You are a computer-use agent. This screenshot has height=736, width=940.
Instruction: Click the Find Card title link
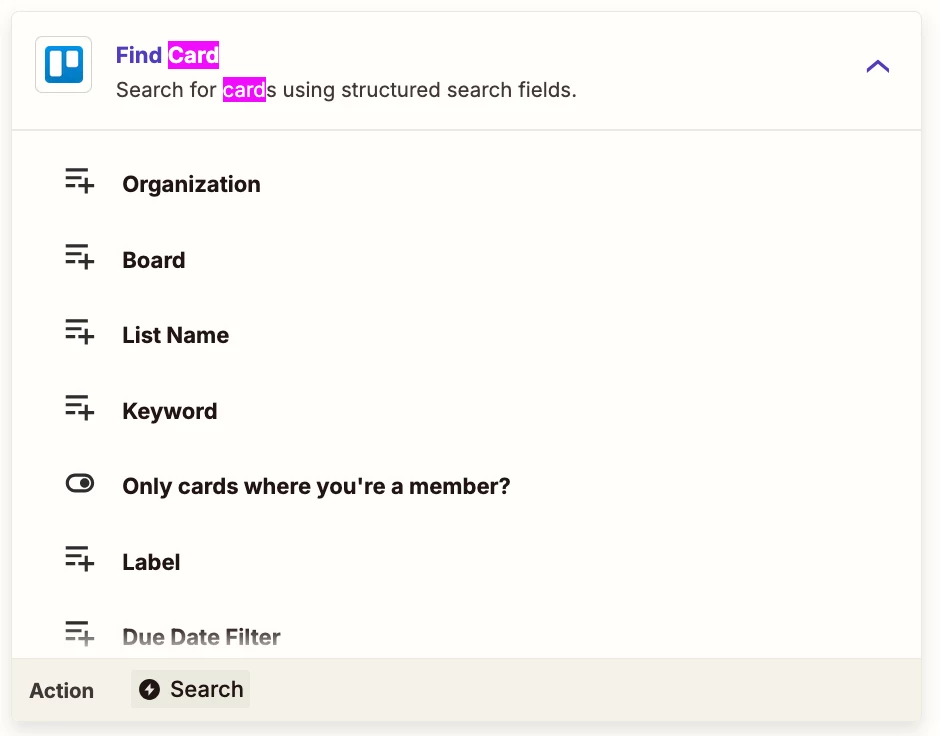[167, 55]
